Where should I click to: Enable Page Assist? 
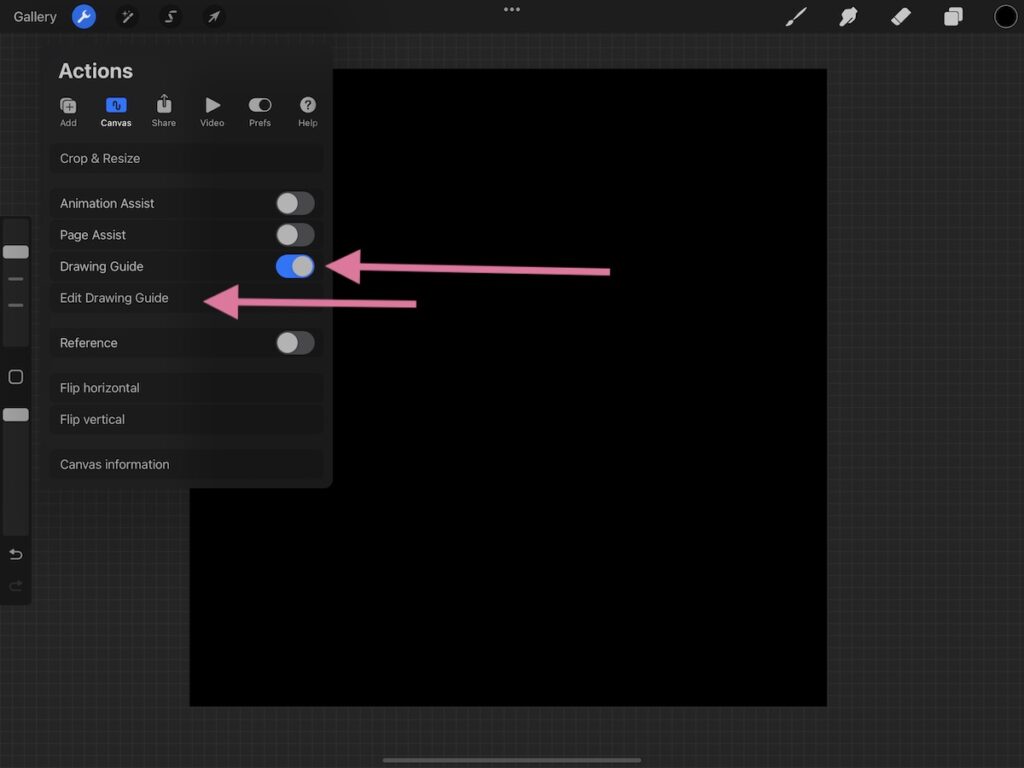(x=294, y=234)
